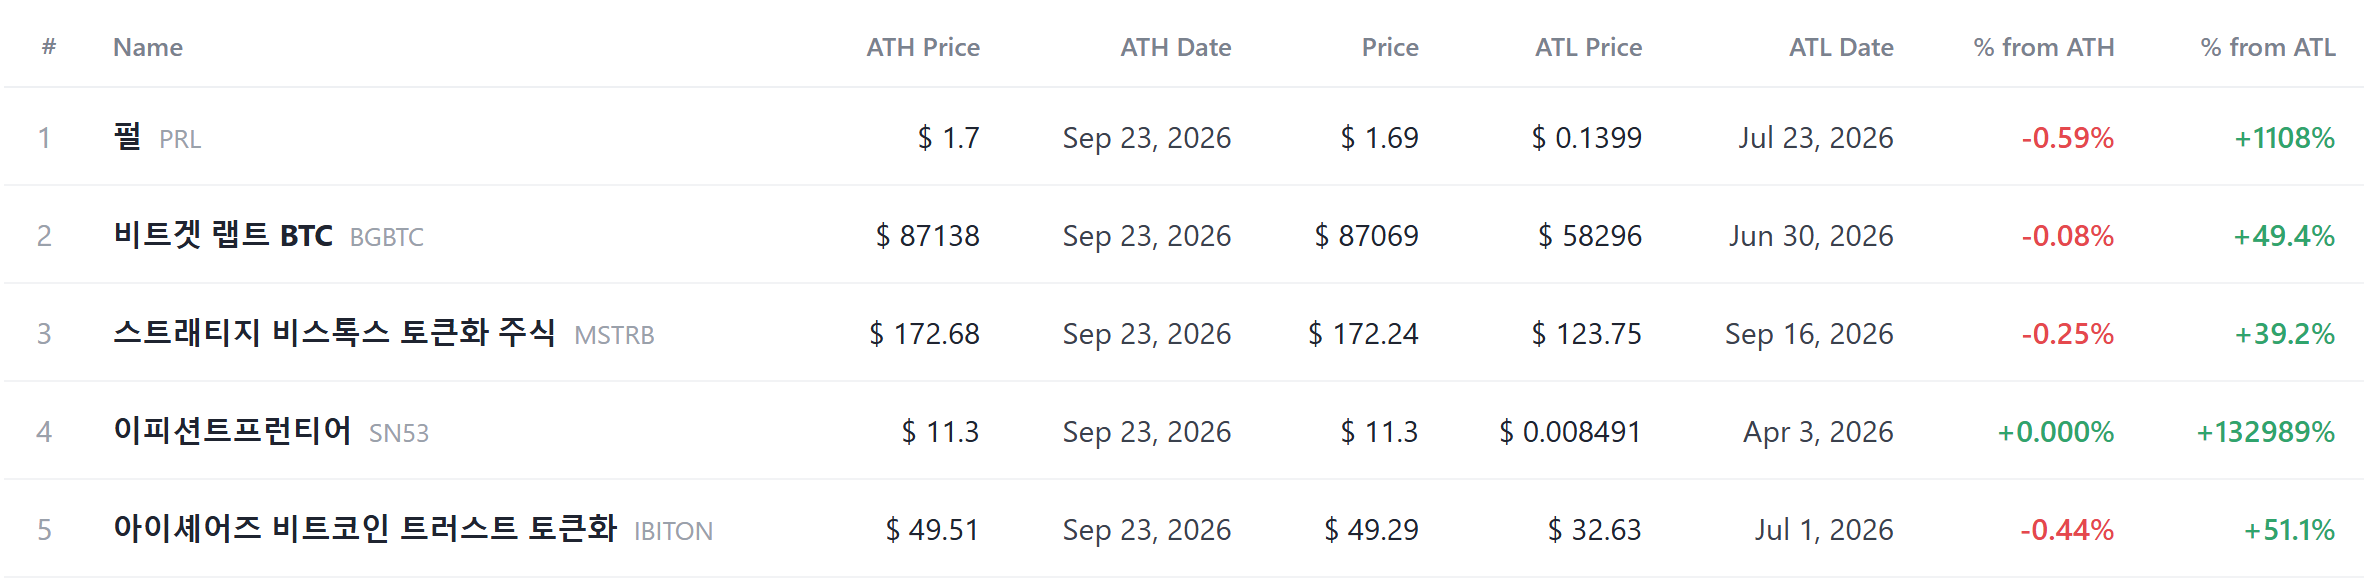Image resolution: width=2368 pixels, height=582 pixels.
Task: Sort by the ATL Date column header
Action: coord(1841,47)
